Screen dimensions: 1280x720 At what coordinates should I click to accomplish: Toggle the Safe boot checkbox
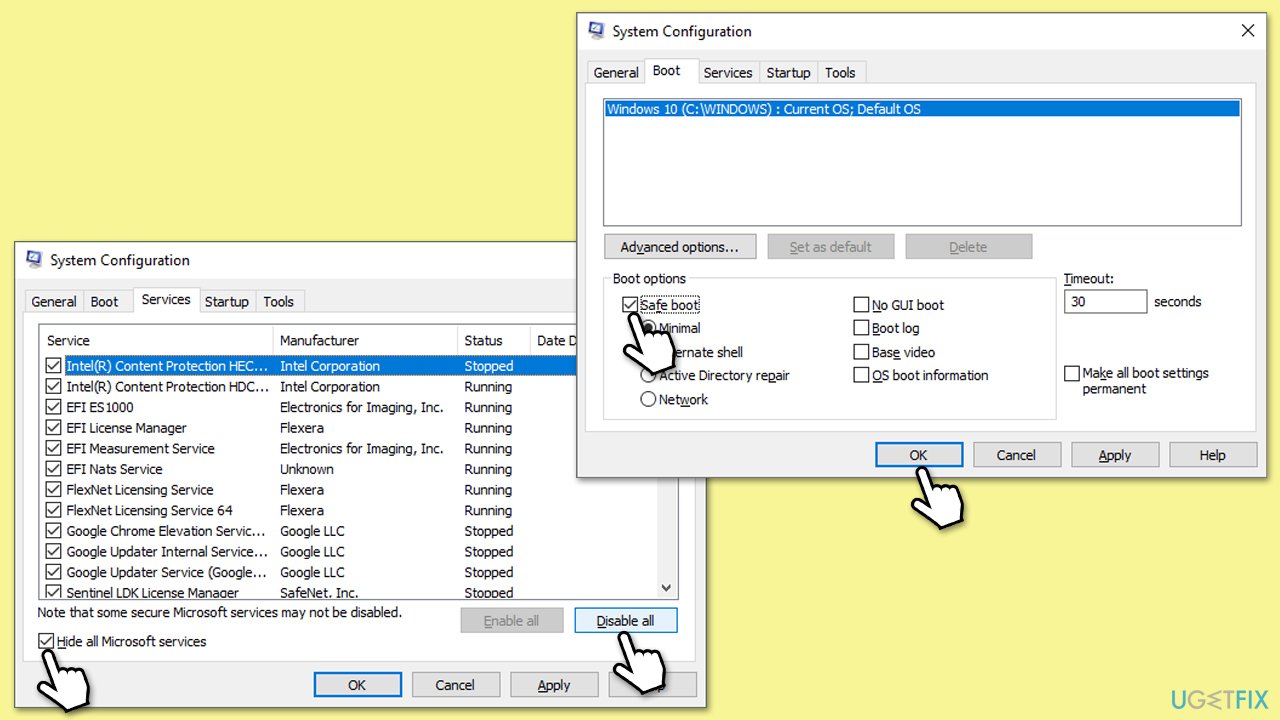(630, 305)
